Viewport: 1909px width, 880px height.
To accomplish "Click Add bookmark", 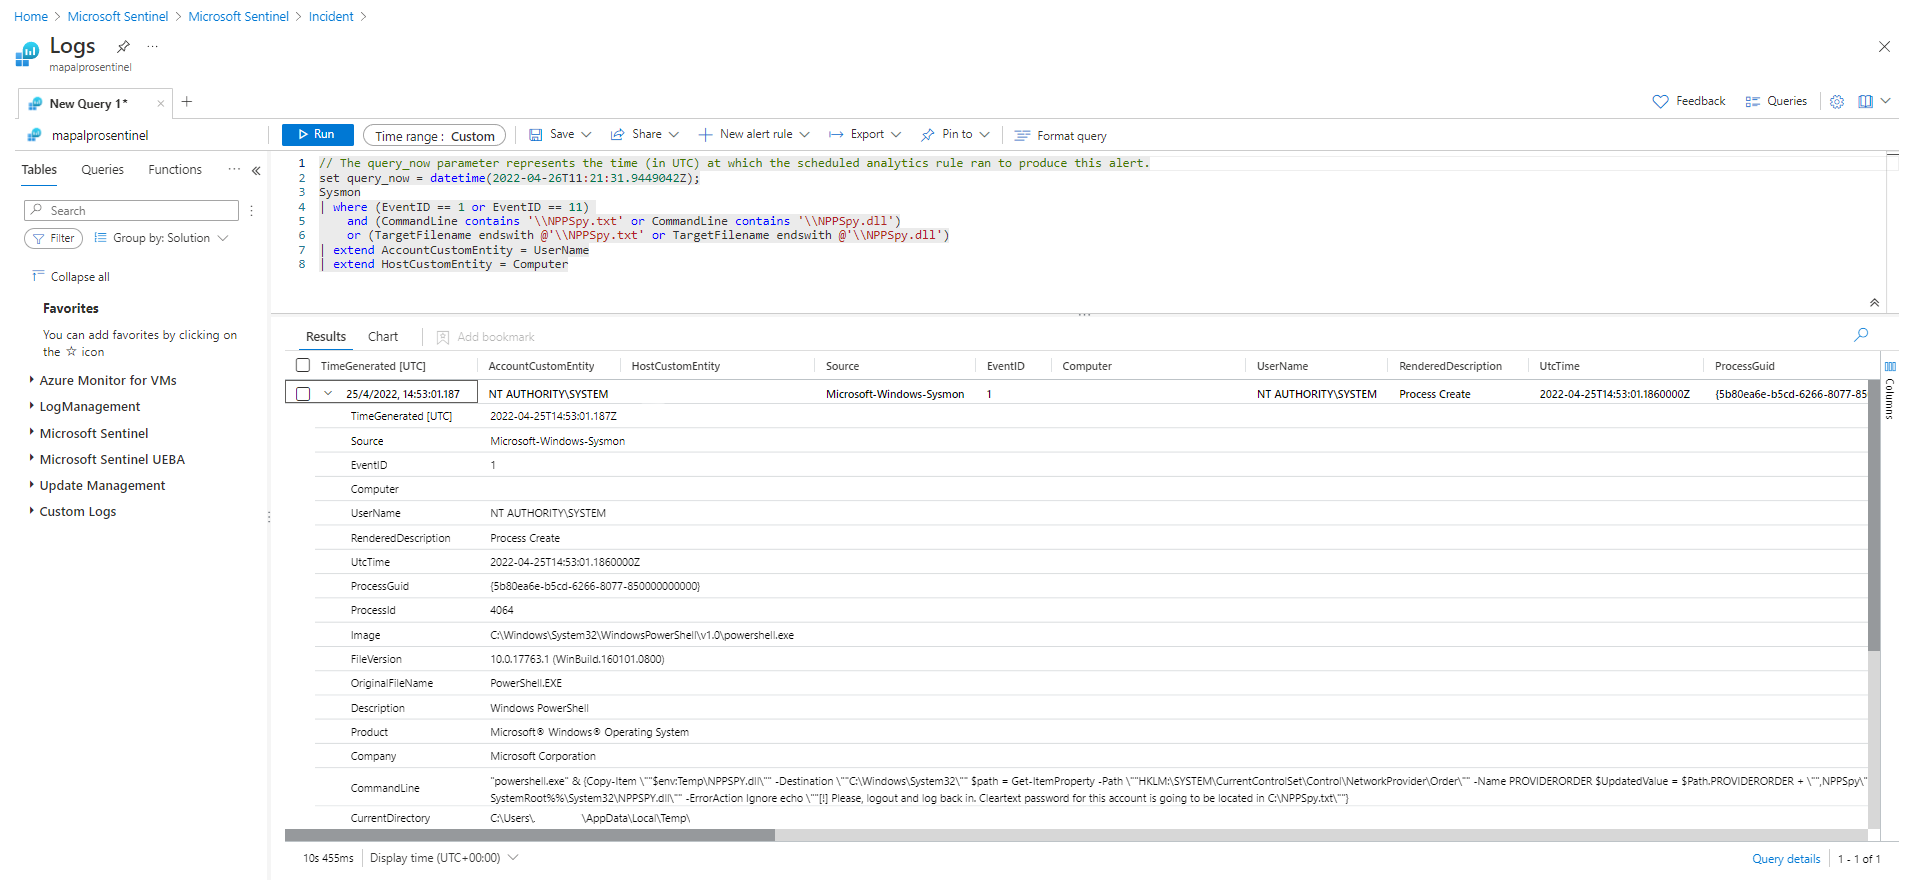I will (x=485, y=337).
